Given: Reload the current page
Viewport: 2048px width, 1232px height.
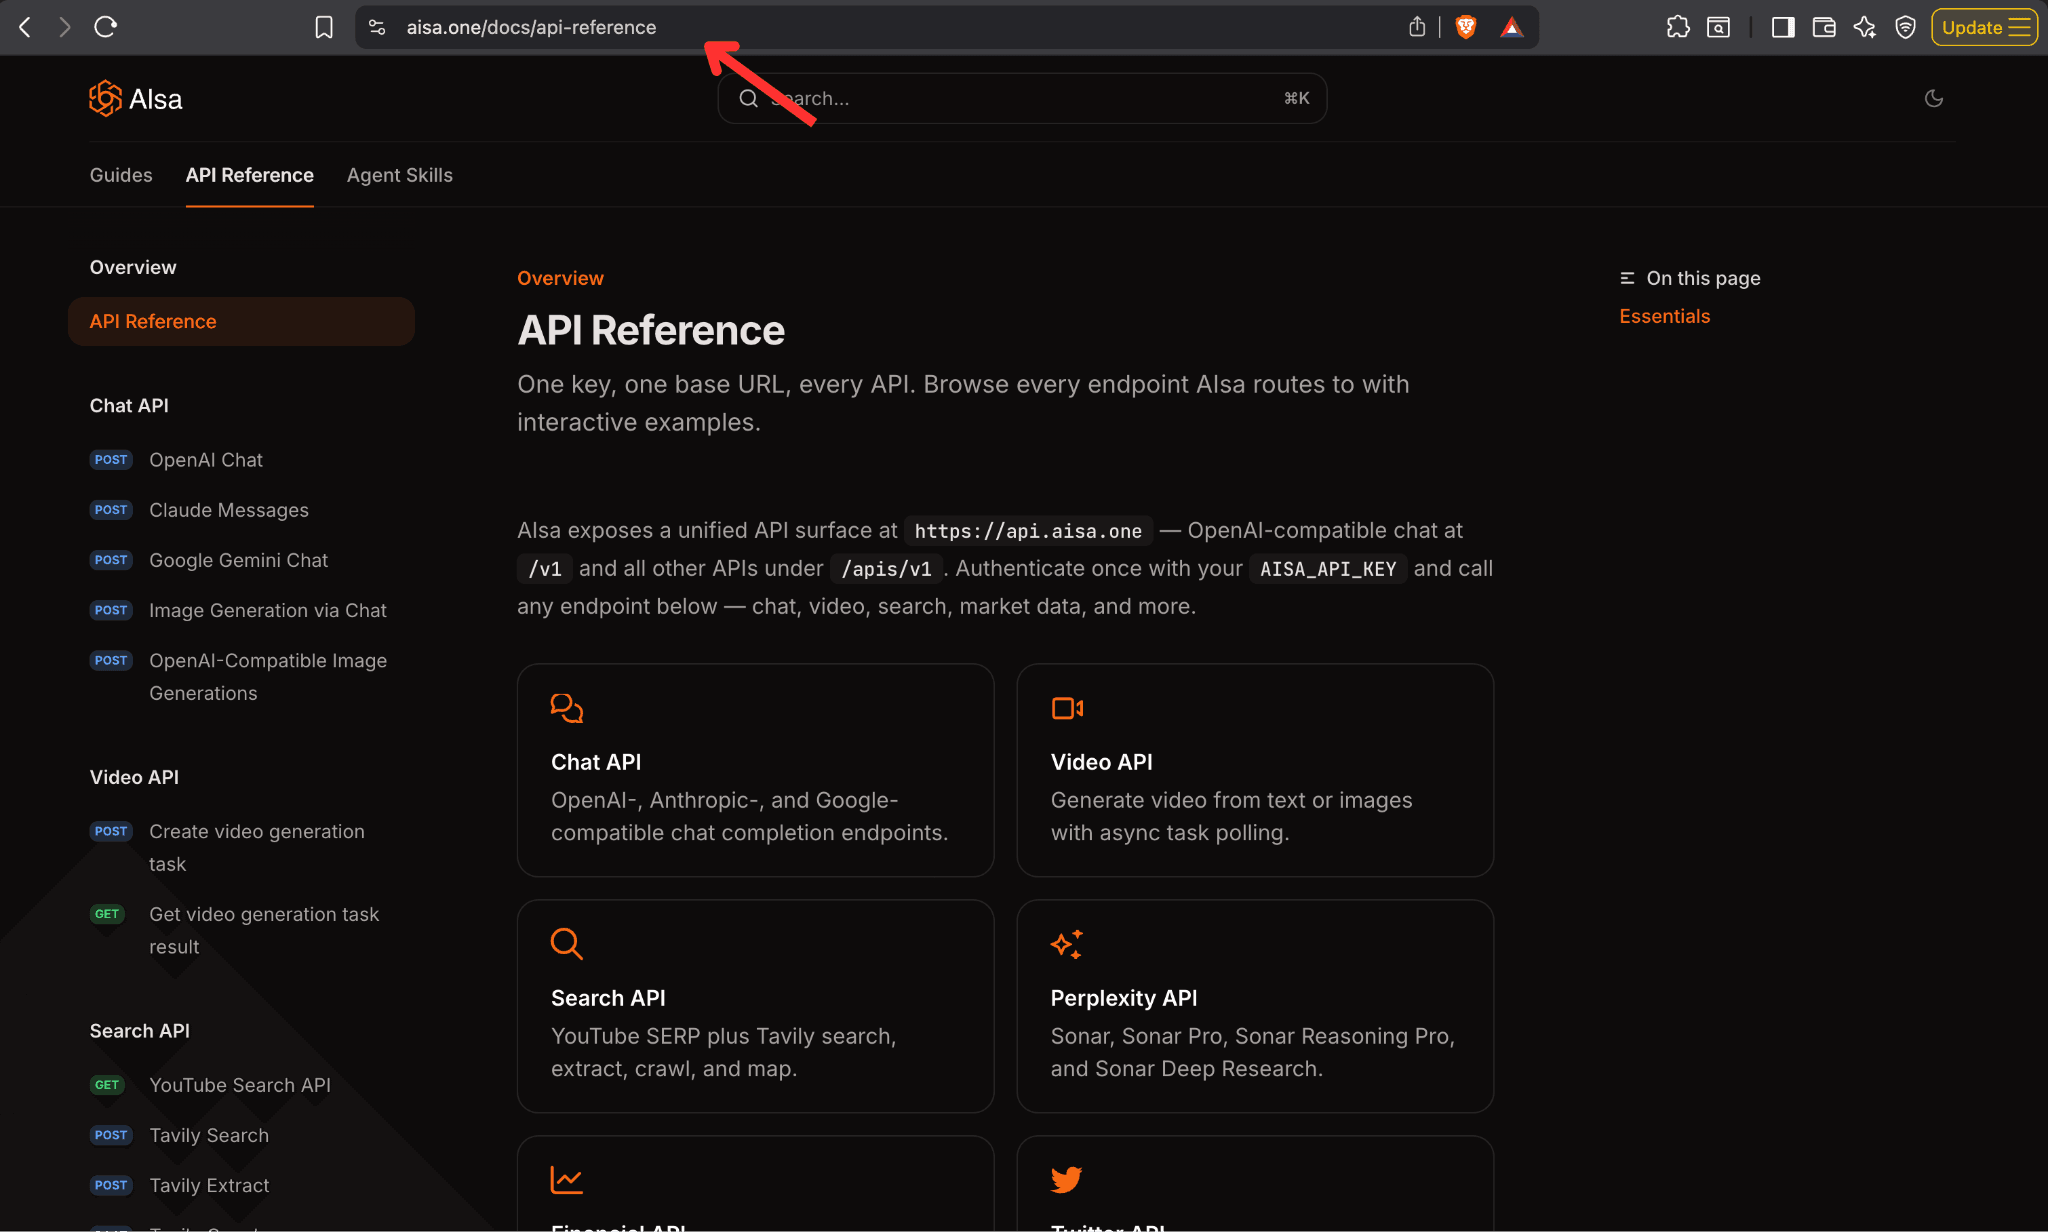Looking at the screenshot, I should [x=106, y=27].
